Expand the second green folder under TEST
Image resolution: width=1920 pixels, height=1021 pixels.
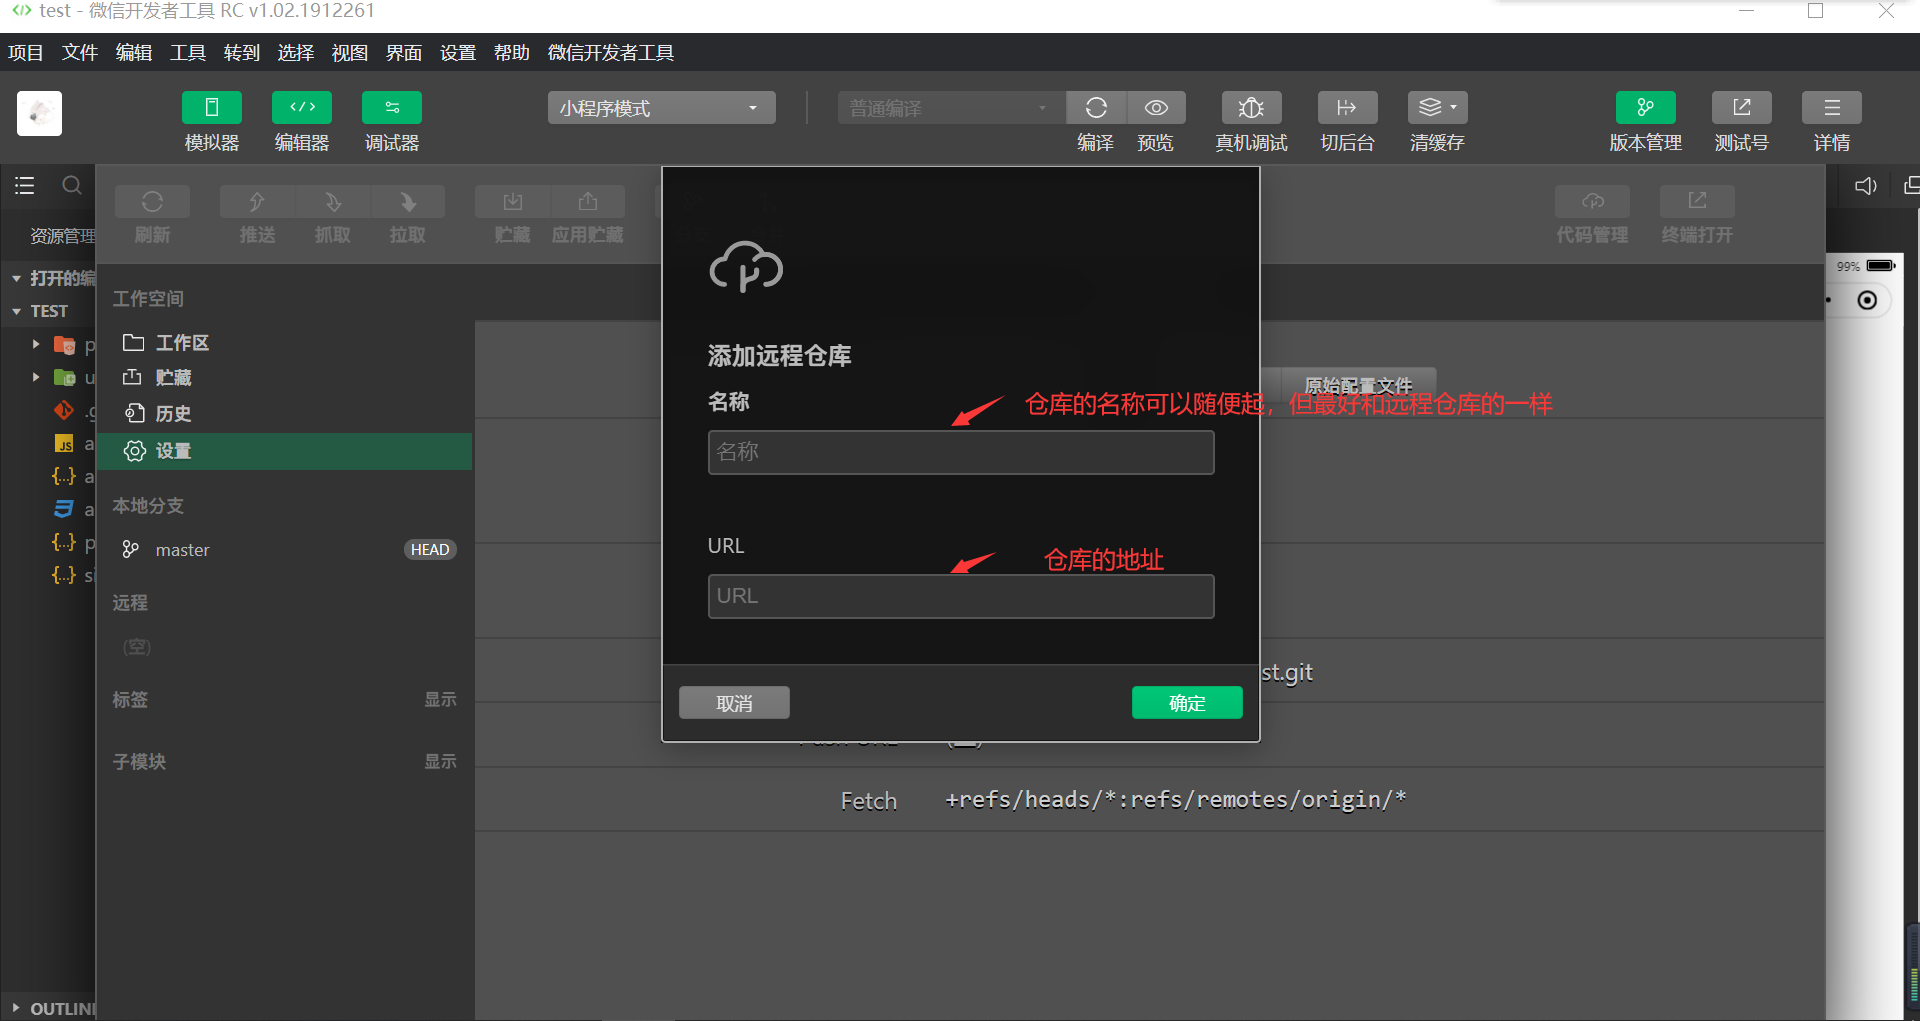36,377
